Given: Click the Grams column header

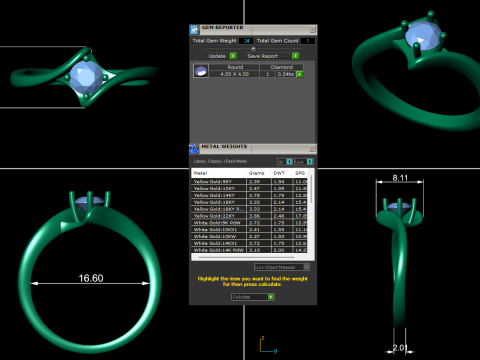Looking at the screenshot, I should [x=258, y=173].
